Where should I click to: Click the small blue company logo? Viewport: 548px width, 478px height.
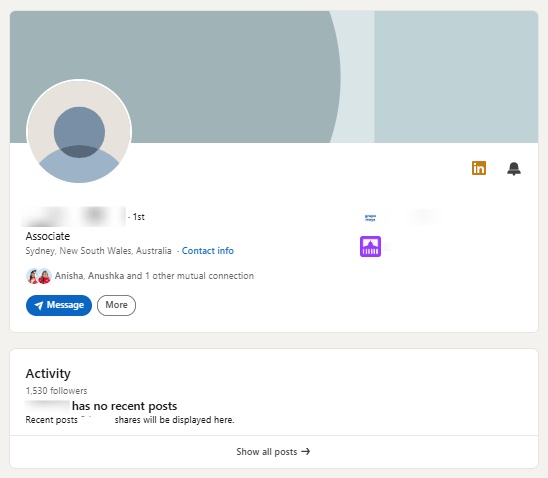(x=370, y=218)
